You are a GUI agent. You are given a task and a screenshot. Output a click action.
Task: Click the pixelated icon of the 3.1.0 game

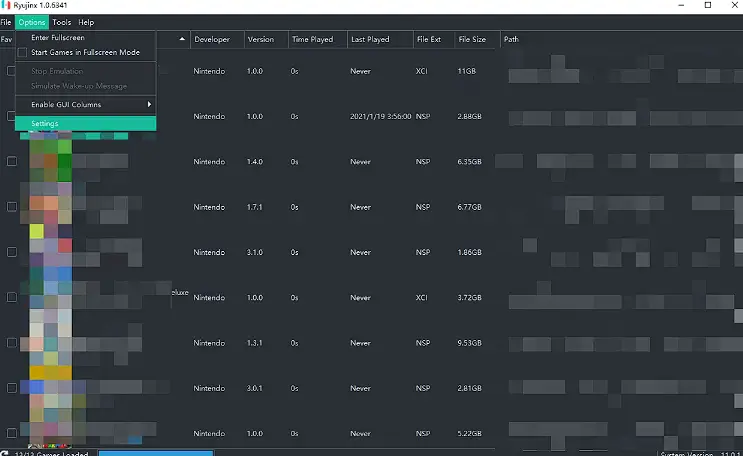[x=50, y=253]
